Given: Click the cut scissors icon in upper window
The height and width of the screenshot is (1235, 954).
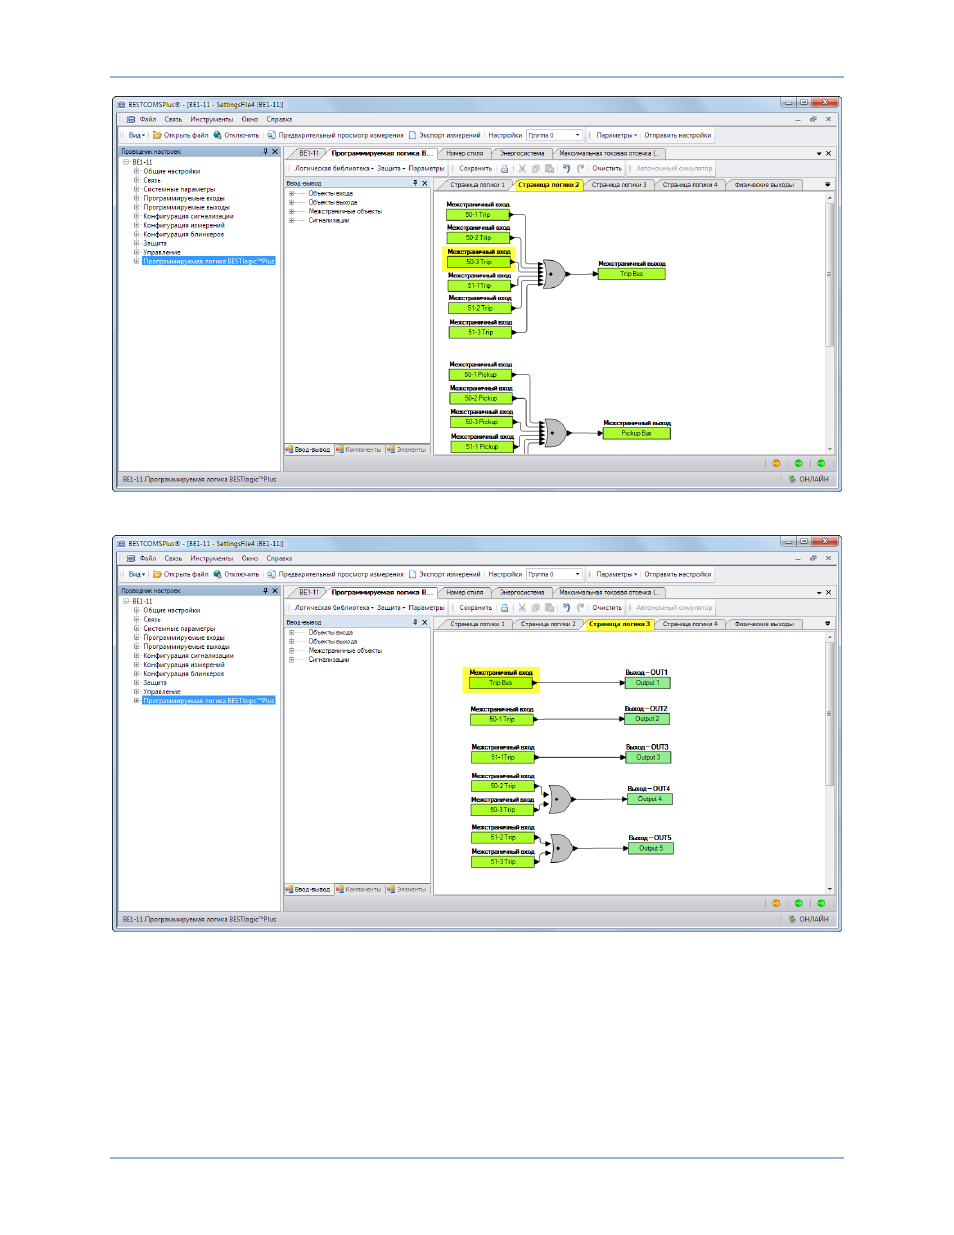Looking at the screenshot, I should [x=522, y=169].
